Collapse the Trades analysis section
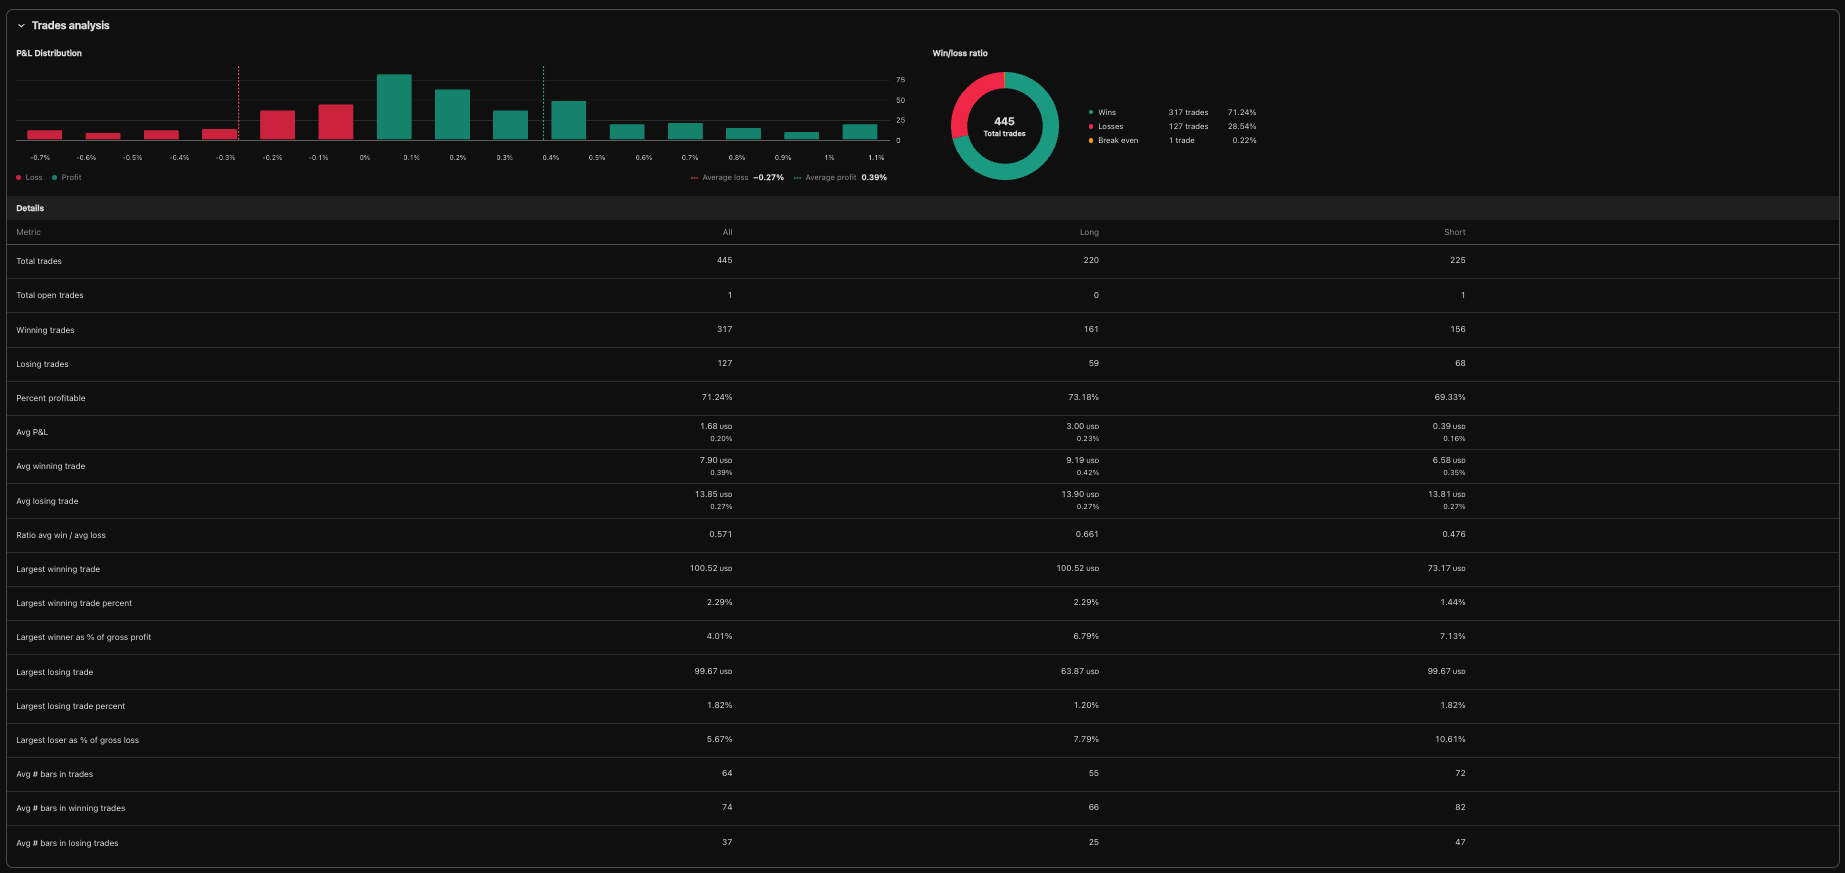 21,26
